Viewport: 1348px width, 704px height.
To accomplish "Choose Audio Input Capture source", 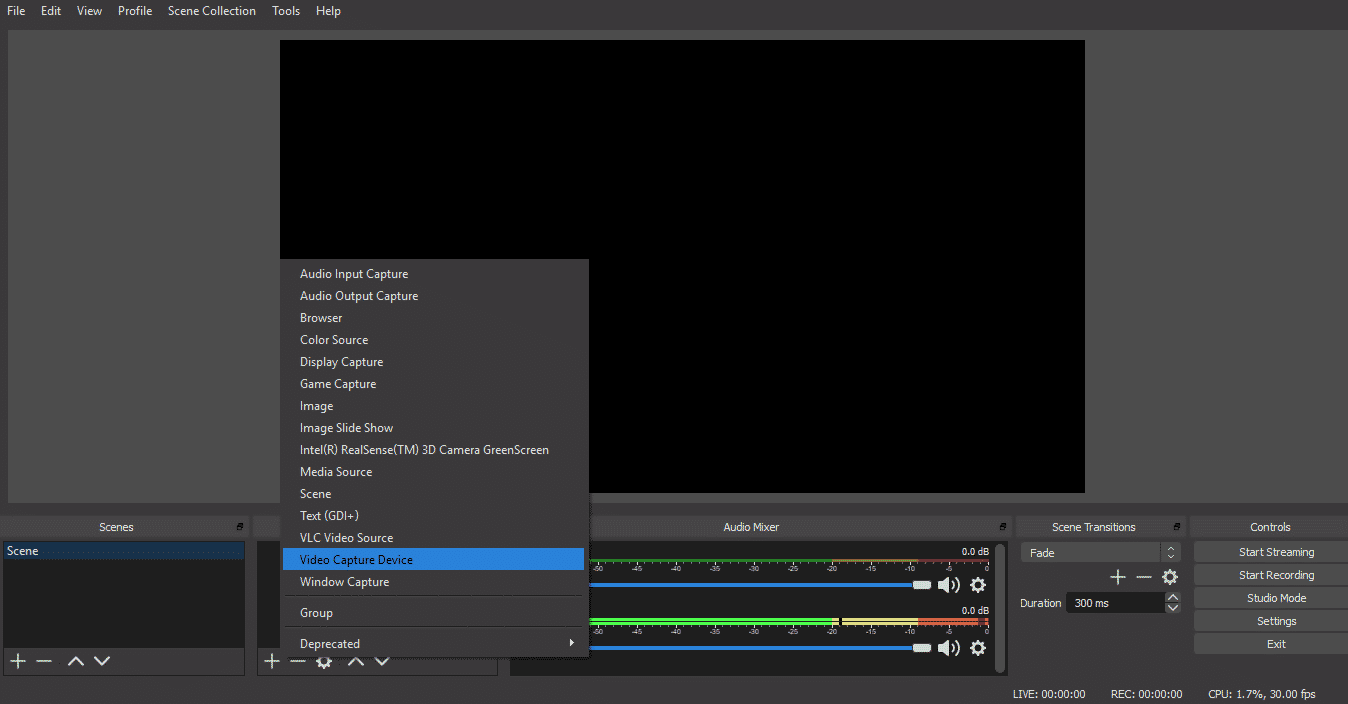I will click(432, 274).
